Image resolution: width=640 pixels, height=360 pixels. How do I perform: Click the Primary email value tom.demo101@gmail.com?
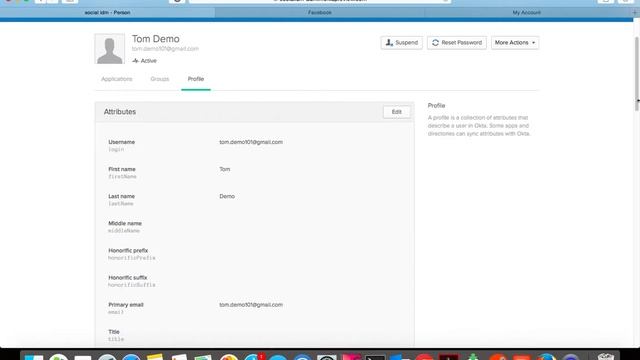click(x=251, y=305)
